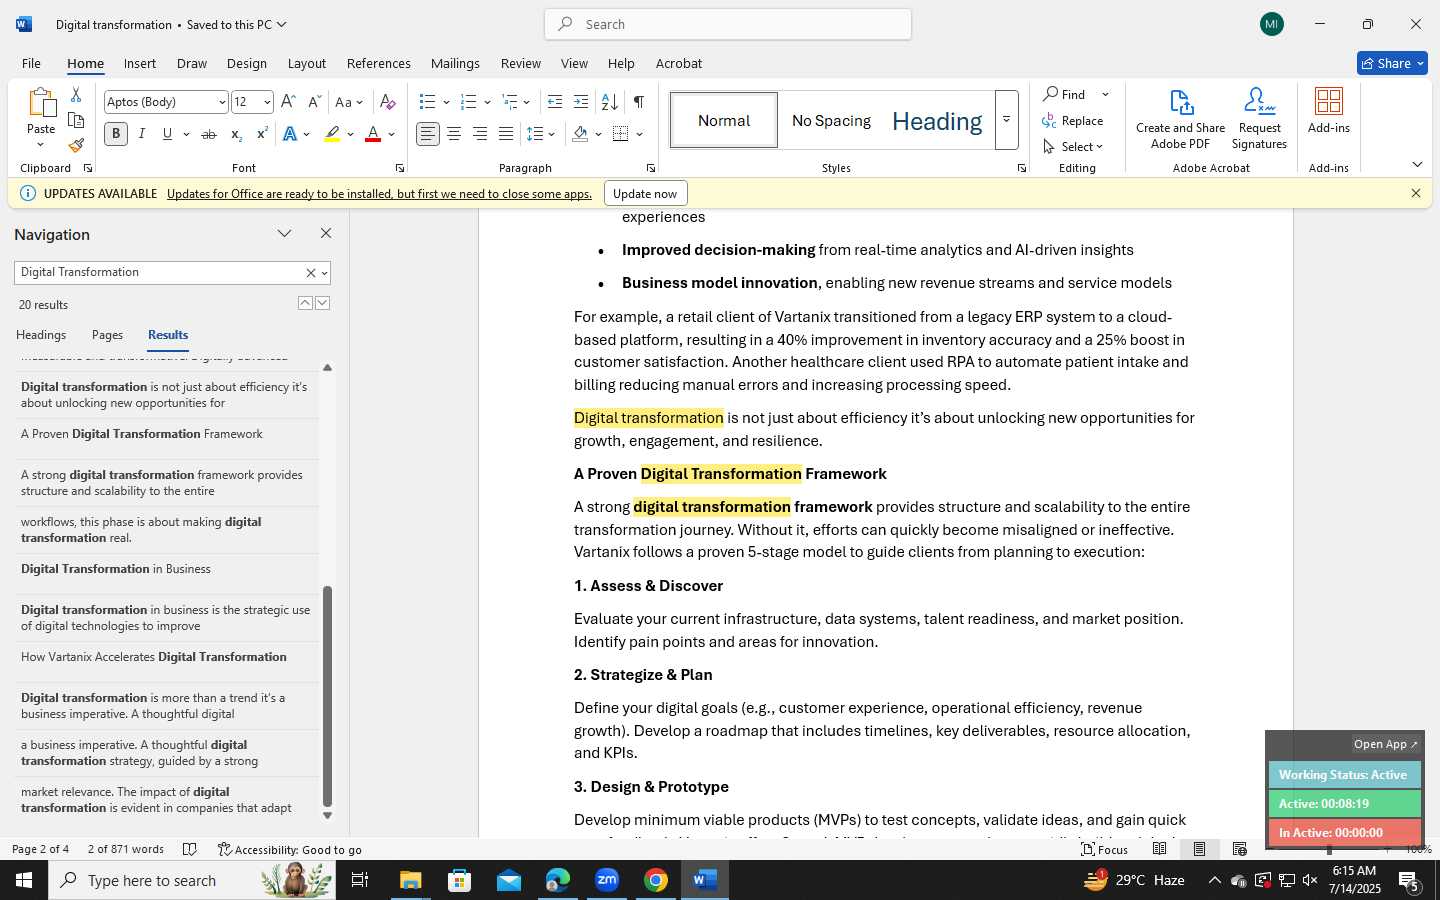Toggle Show/Hide paragraph marks

[x=638, y=102]
